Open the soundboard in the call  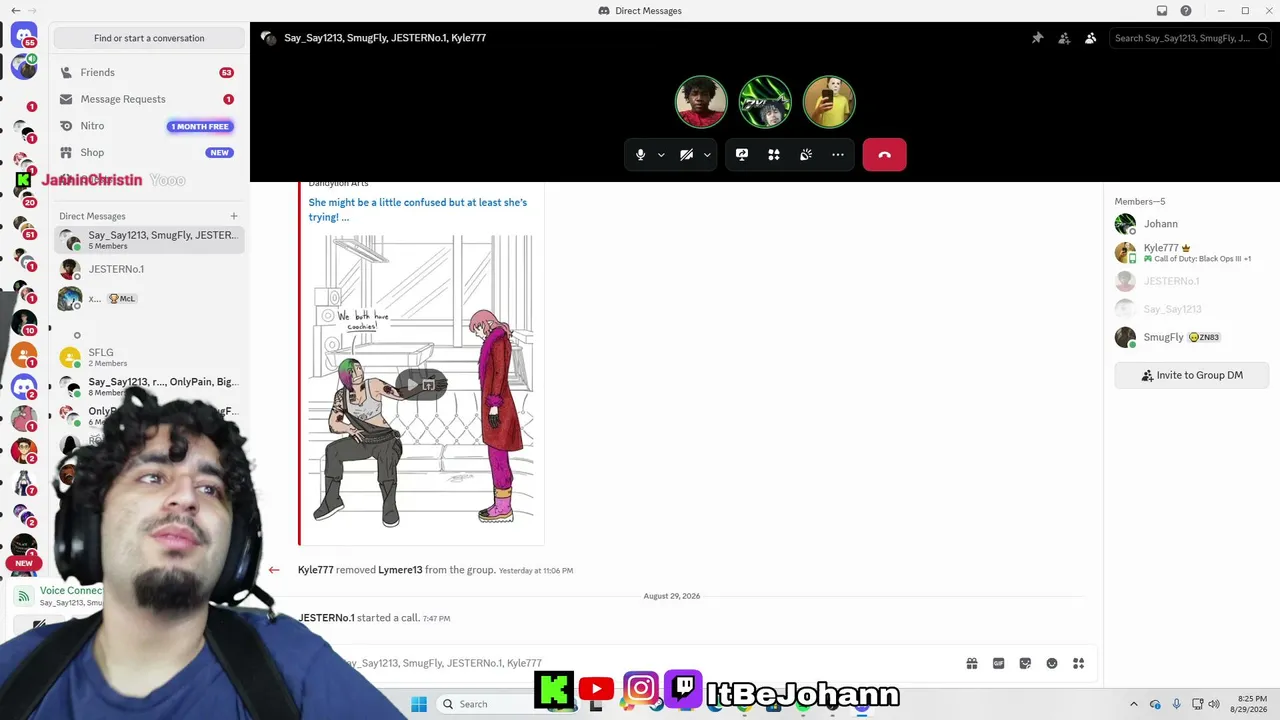coord(806,155)
